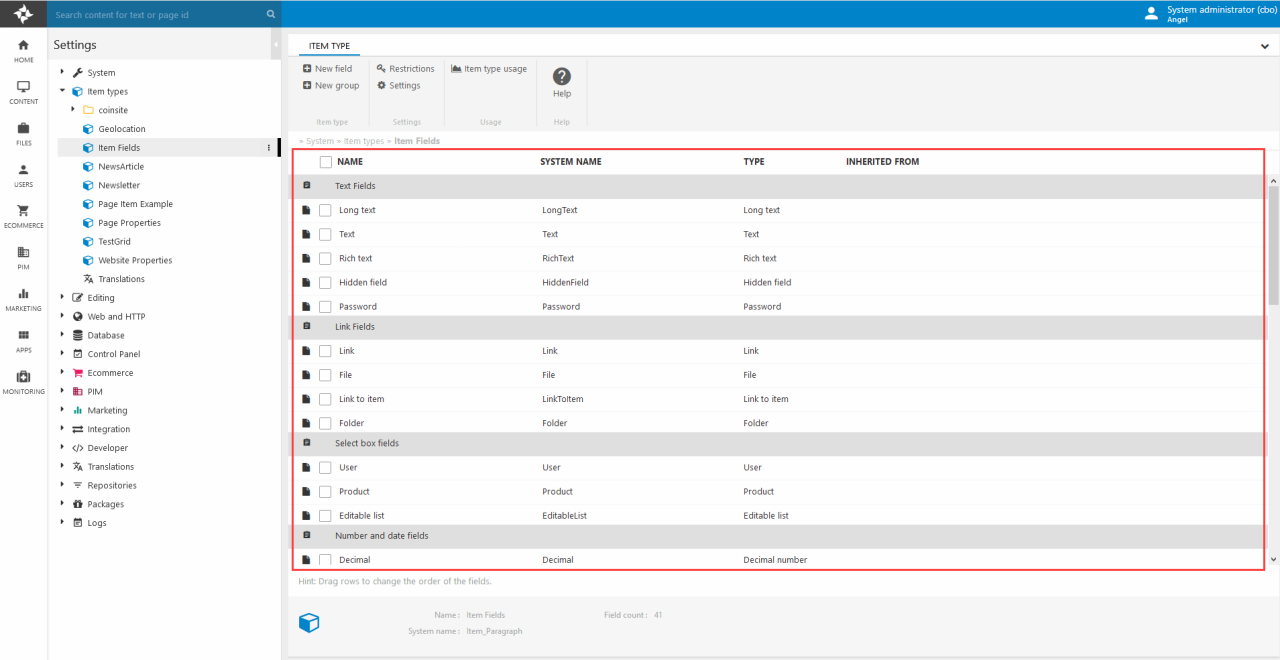The height and width of the screenshot is (660, 1280).
Task: Click the Monitoring icon in left navigation
Action: click(x=23, y=377)
